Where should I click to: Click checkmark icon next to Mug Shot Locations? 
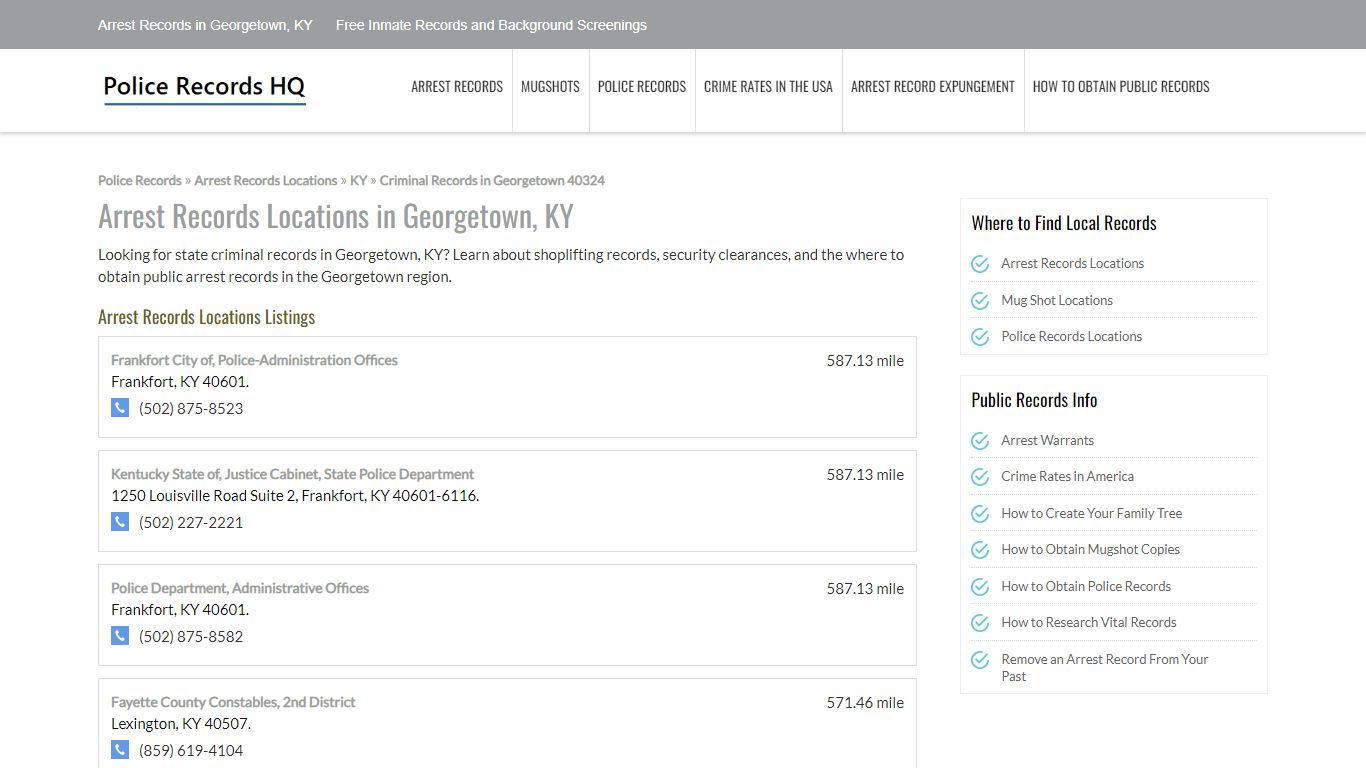(x=980, y=300)
